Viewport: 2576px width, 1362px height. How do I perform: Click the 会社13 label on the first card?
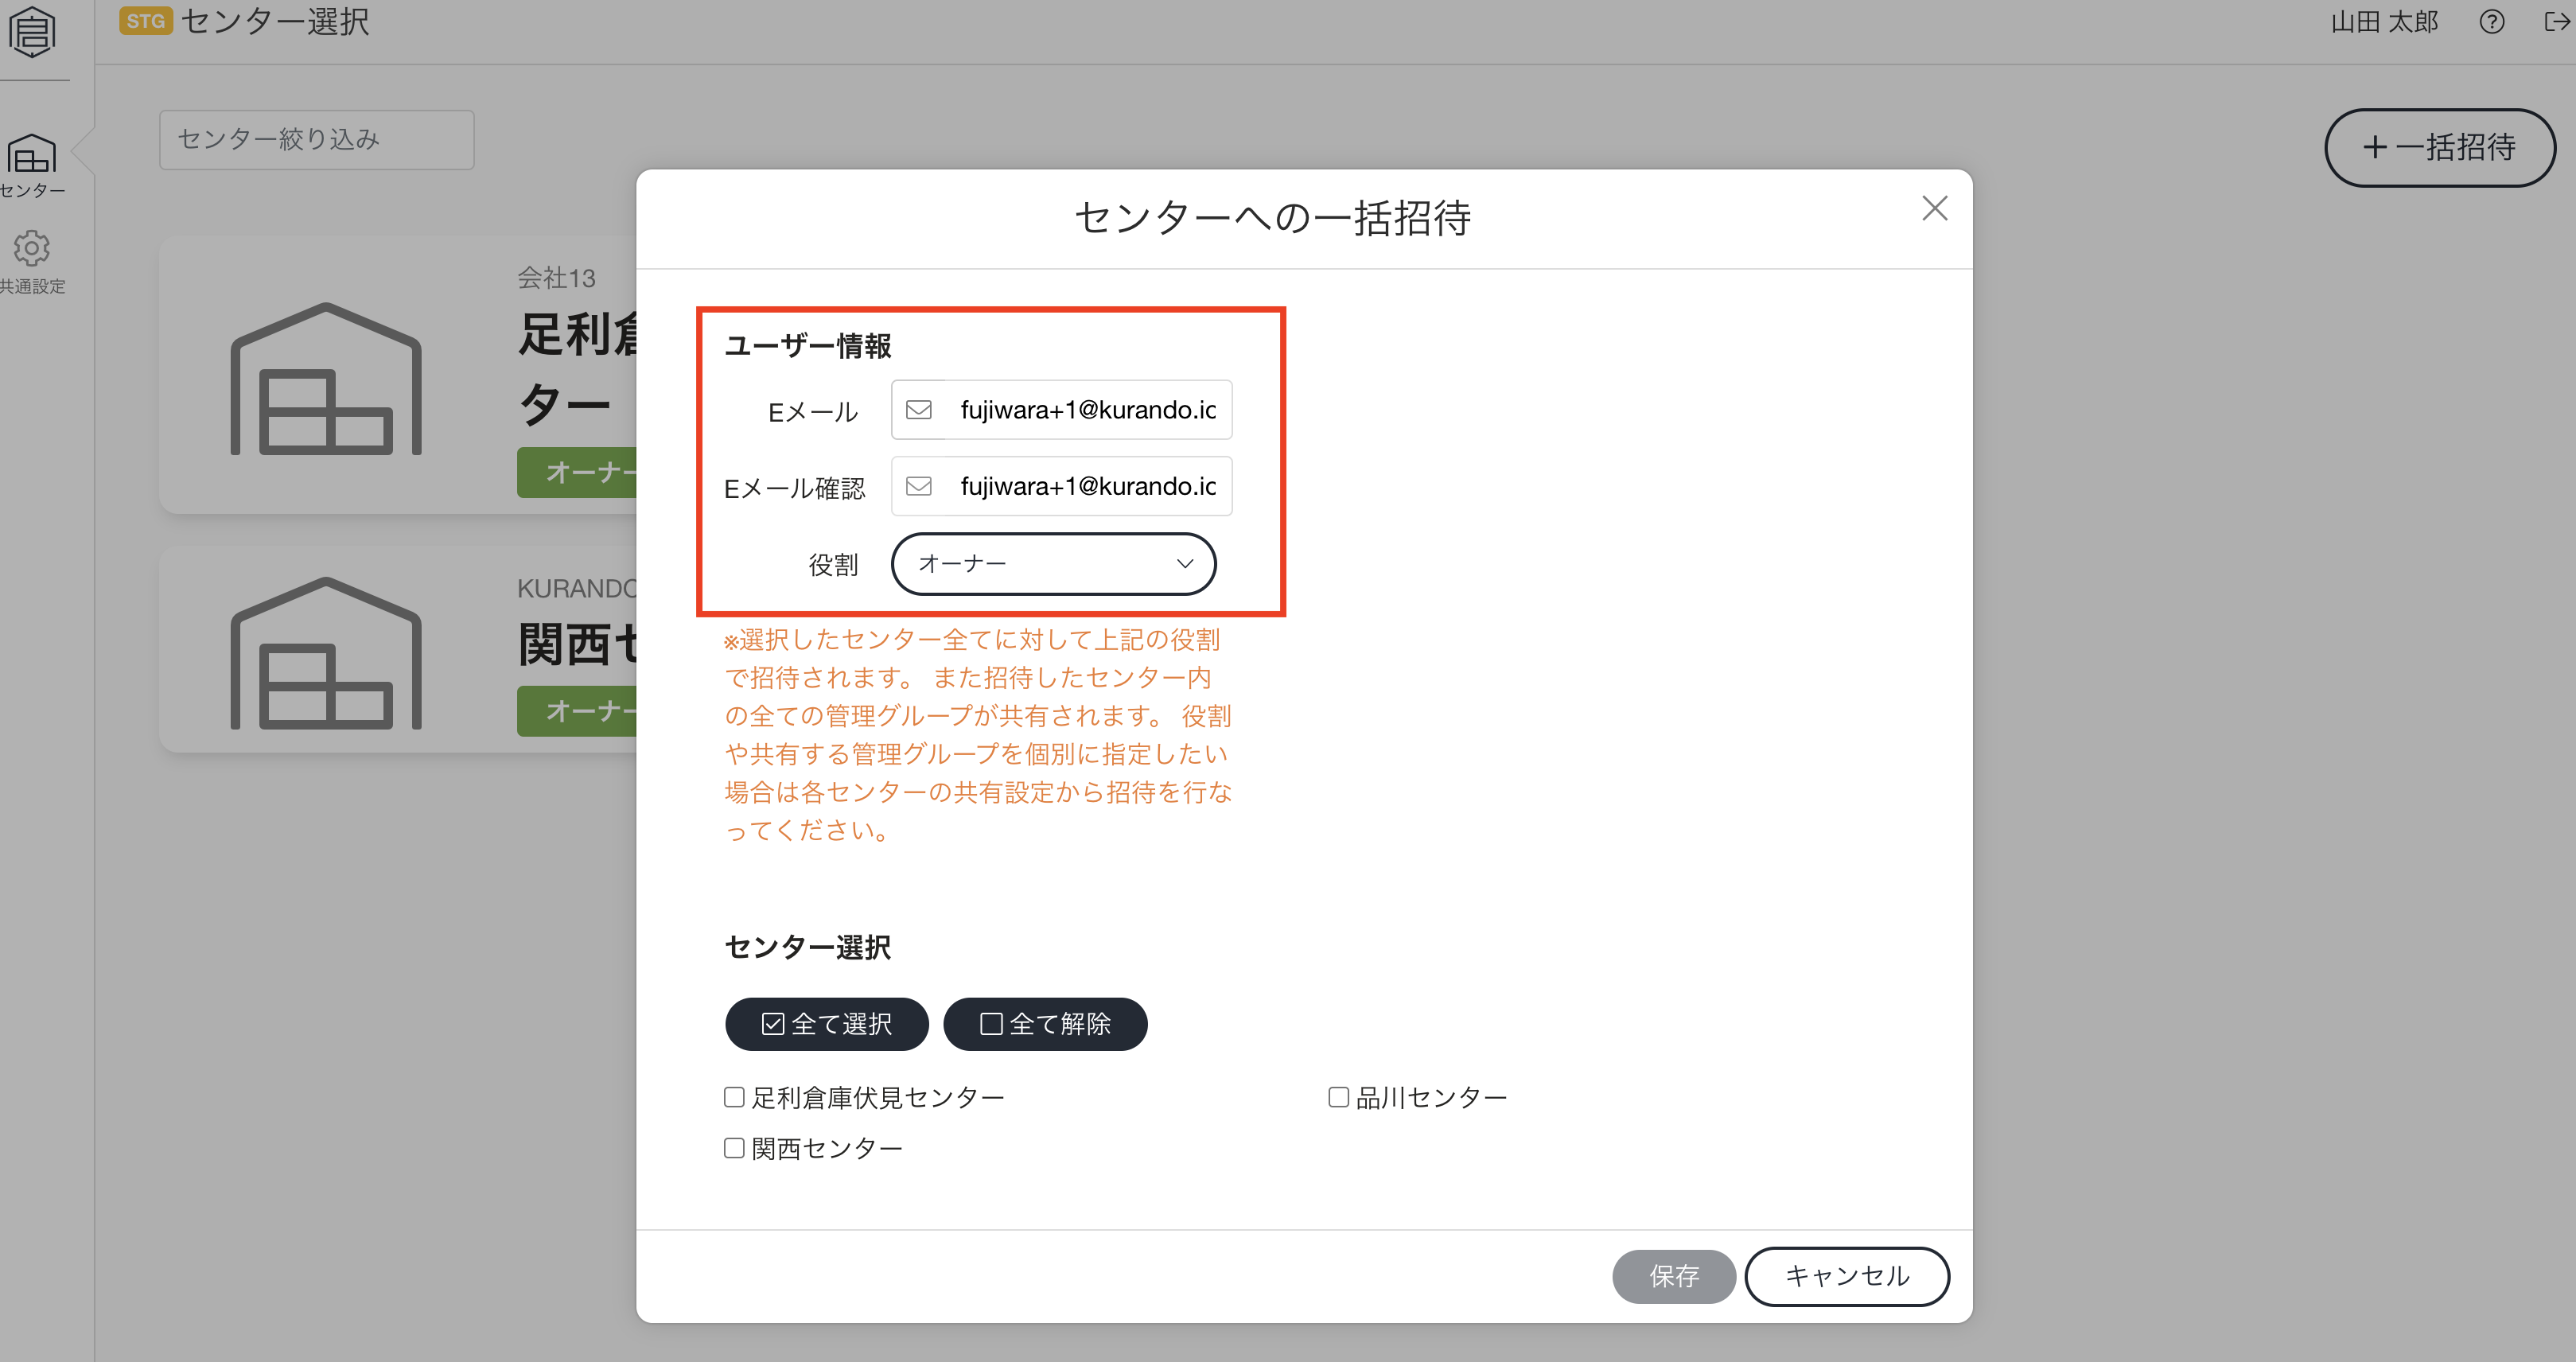pos(556,278)
